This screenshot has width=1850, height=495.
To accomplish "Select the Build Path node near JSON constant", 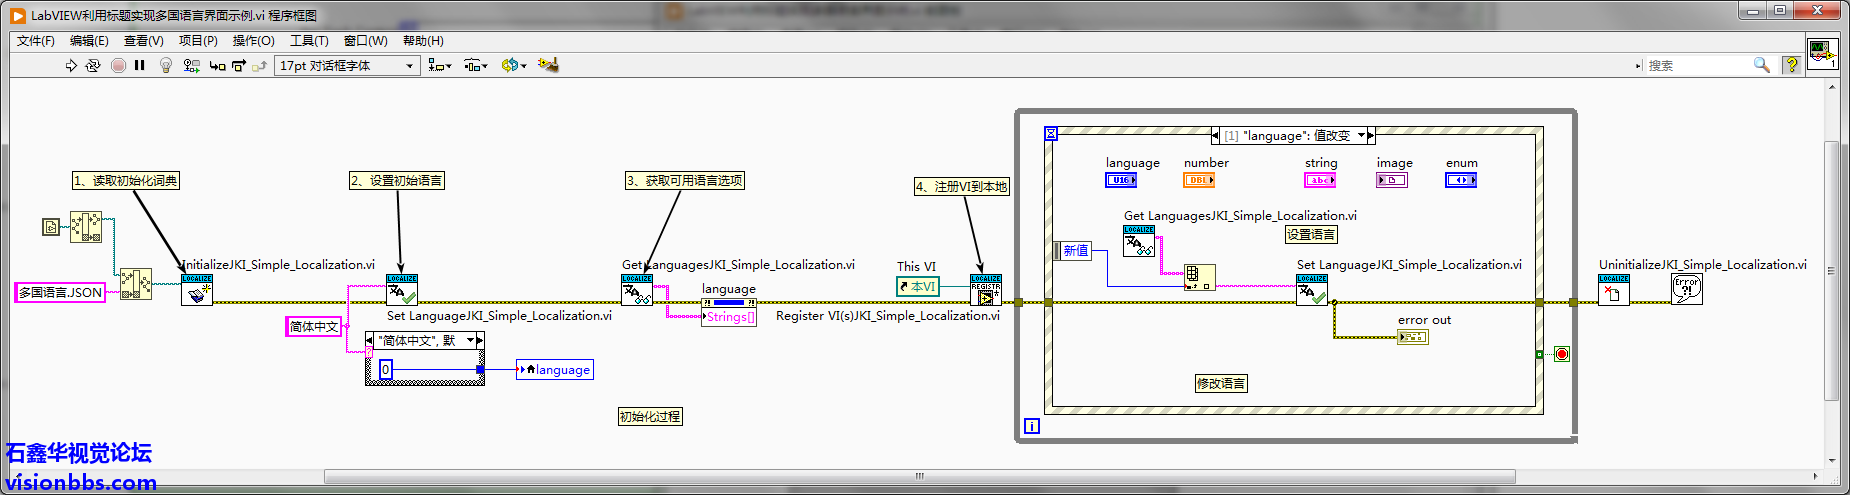I will pyautogui.click(x=135, y=284).
